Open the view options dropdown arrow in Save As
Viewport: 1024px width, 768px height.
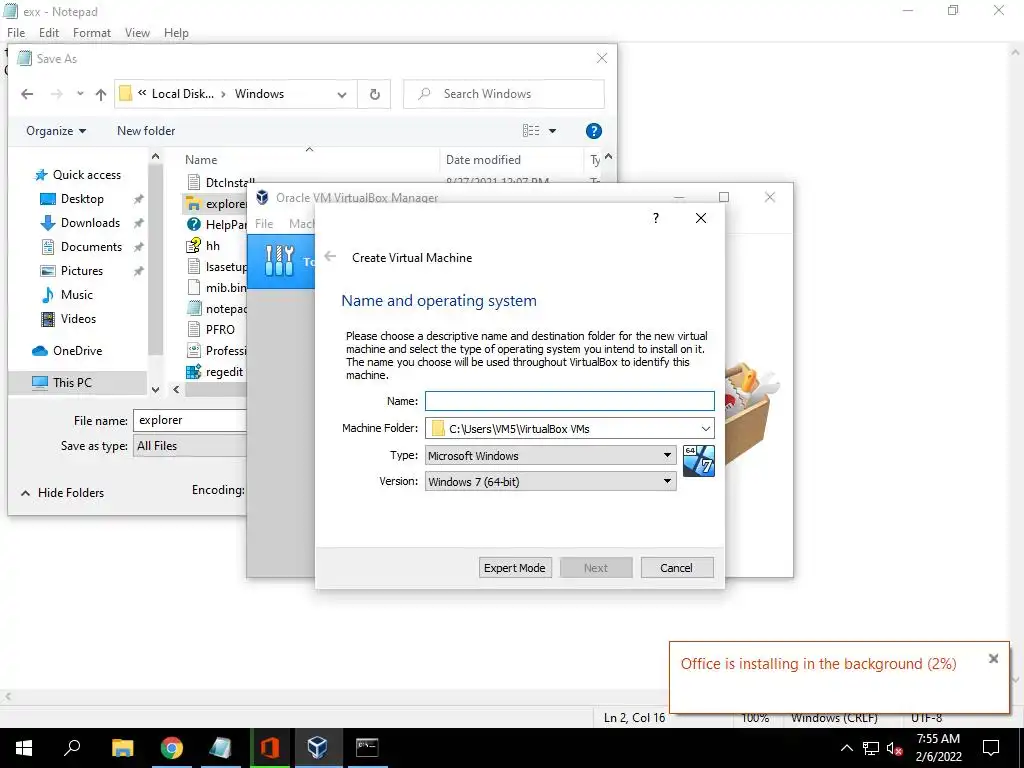[552, 131]
